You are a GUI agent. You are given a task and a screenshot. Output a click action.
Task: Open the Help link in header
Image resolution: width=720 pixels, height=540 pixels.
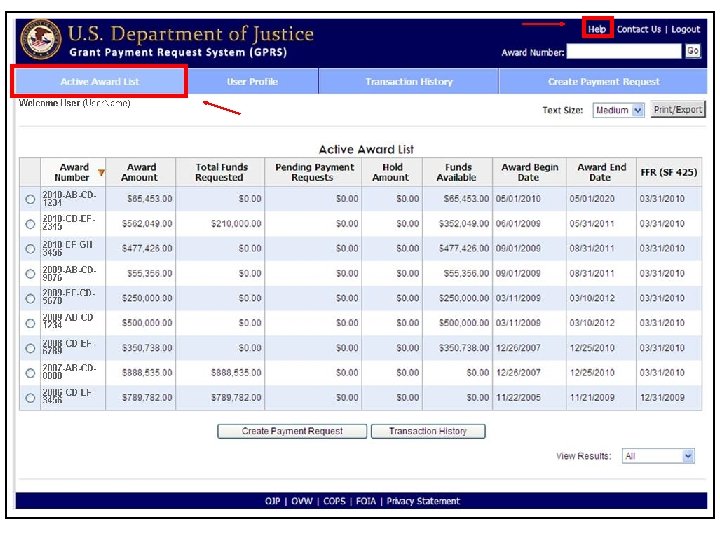[x=597, y=29]
